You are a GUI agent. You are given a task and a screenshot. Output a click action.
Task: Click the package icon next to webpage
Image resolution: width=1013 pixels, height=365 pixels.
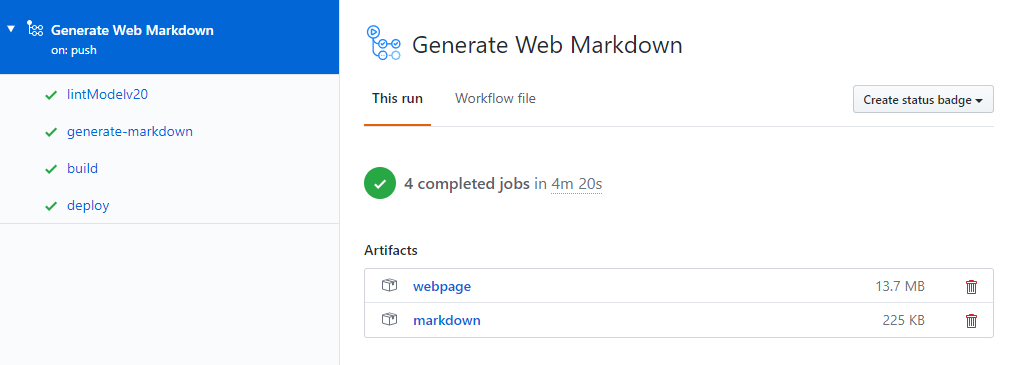[389, 286]
